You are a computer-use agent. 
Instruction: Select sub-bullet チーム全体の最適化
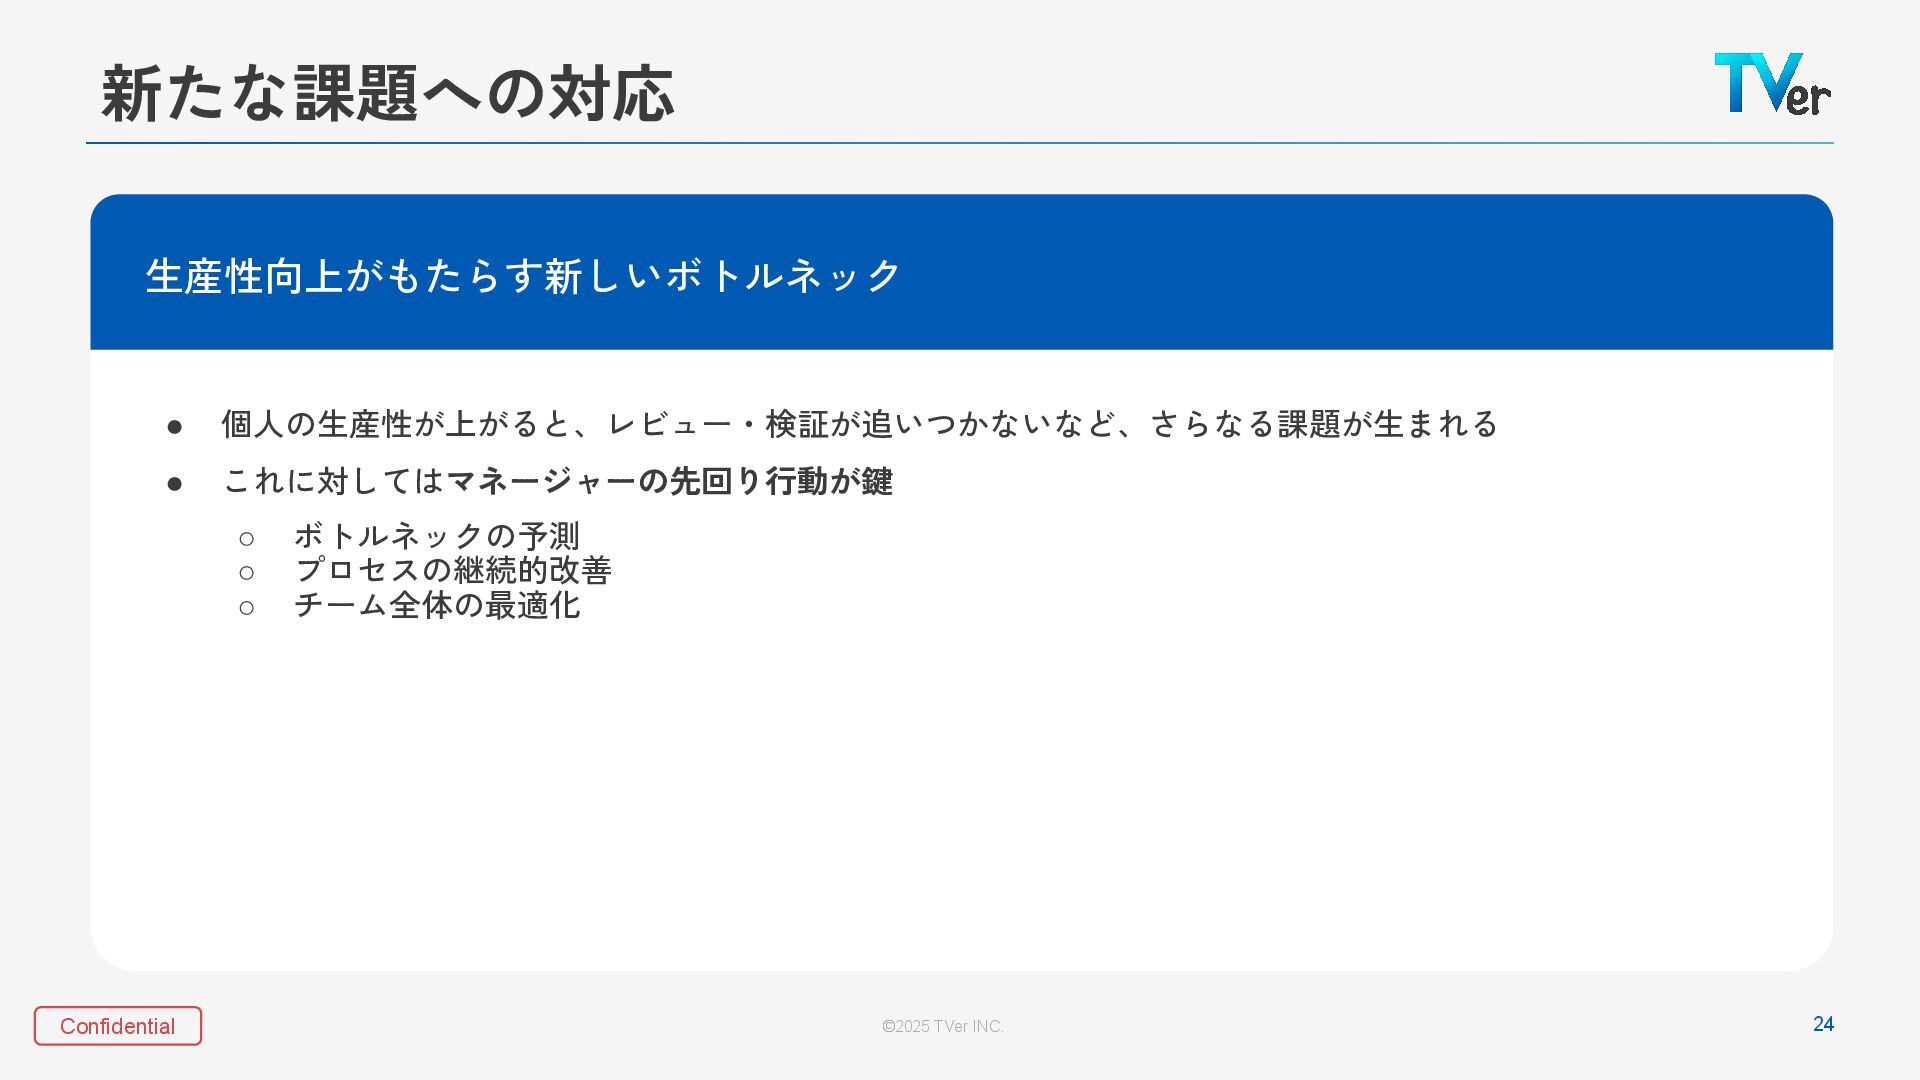[437, 605]
